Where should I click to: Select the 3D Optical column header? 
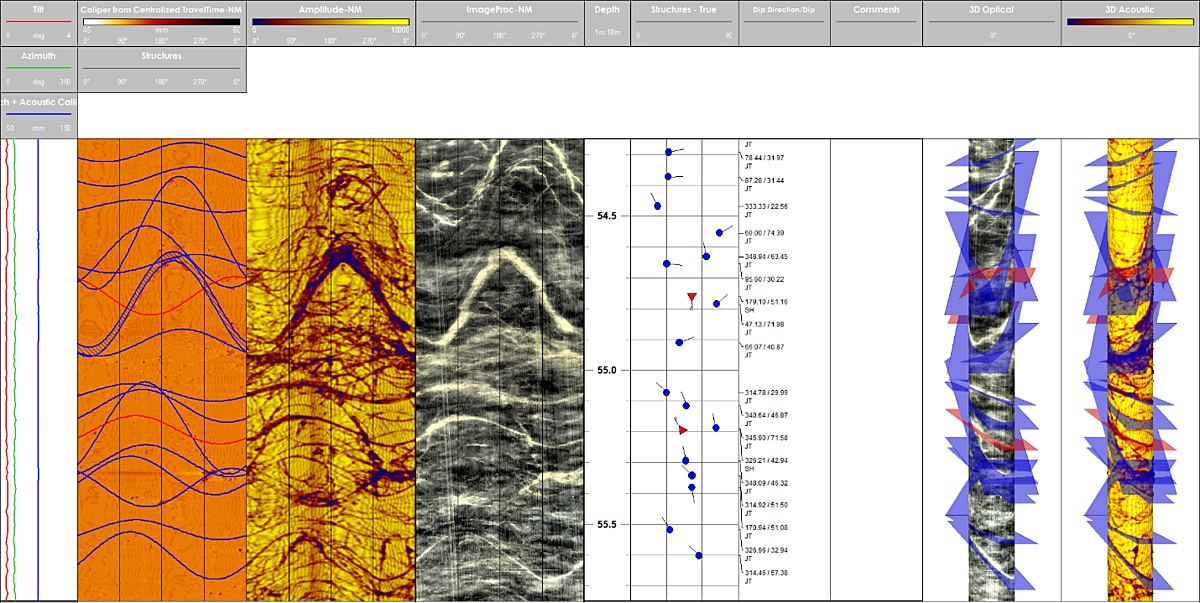(990, 10)
